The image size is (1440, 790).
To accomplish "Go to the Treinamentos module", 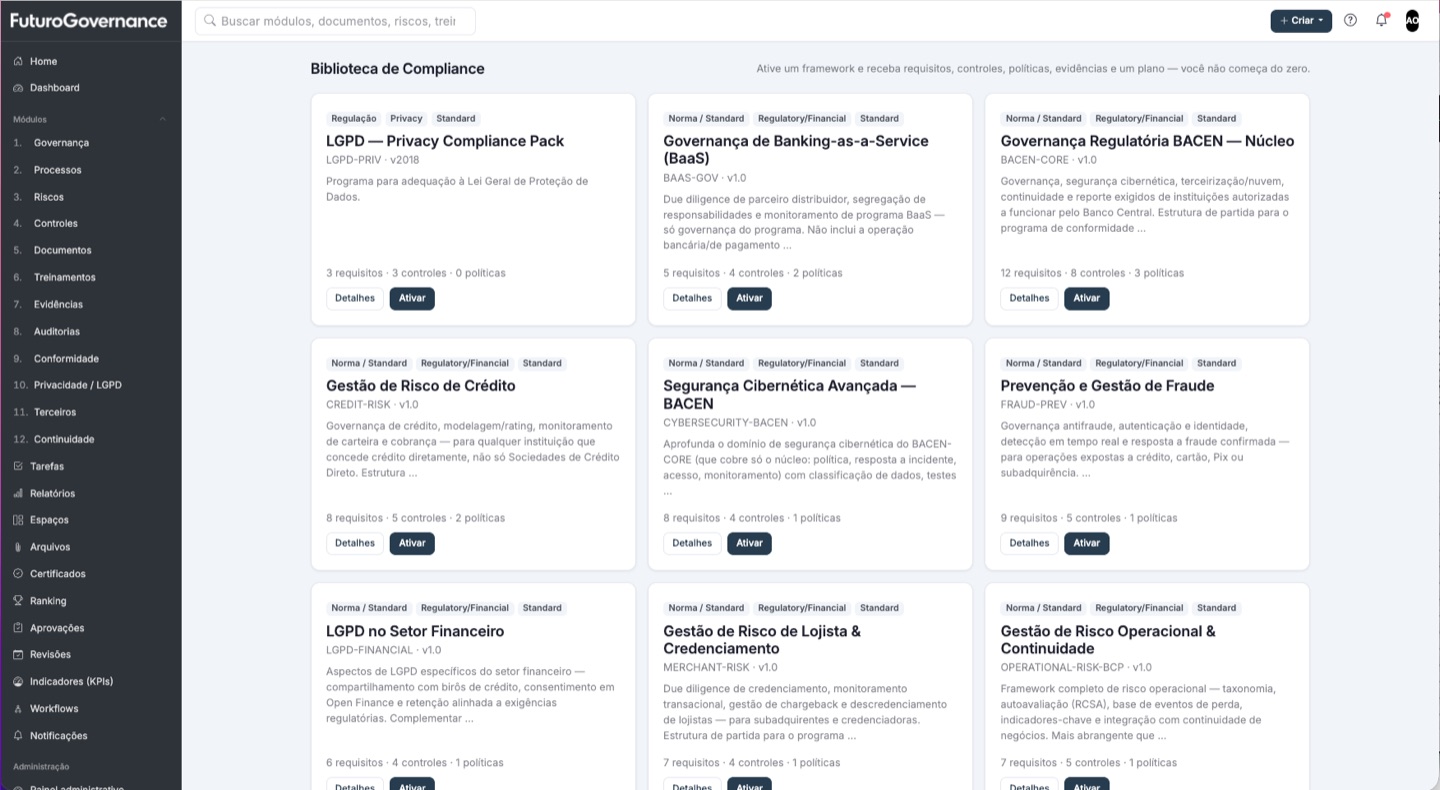I will pyautogui.click(x=65, y=277).
